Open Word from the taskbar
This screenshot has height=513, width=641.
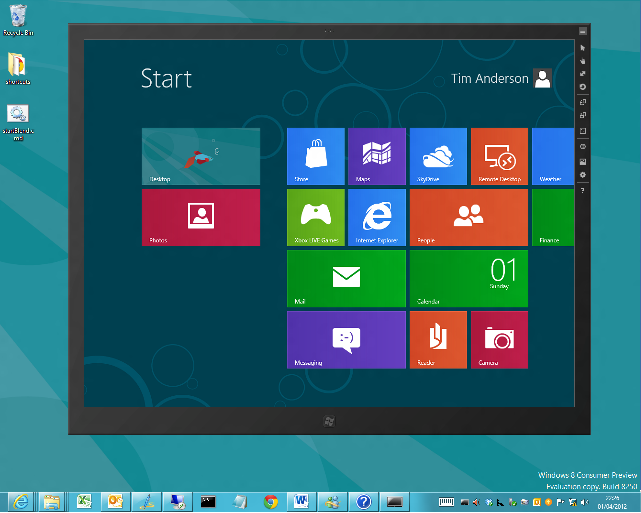(x=301, y=502)
